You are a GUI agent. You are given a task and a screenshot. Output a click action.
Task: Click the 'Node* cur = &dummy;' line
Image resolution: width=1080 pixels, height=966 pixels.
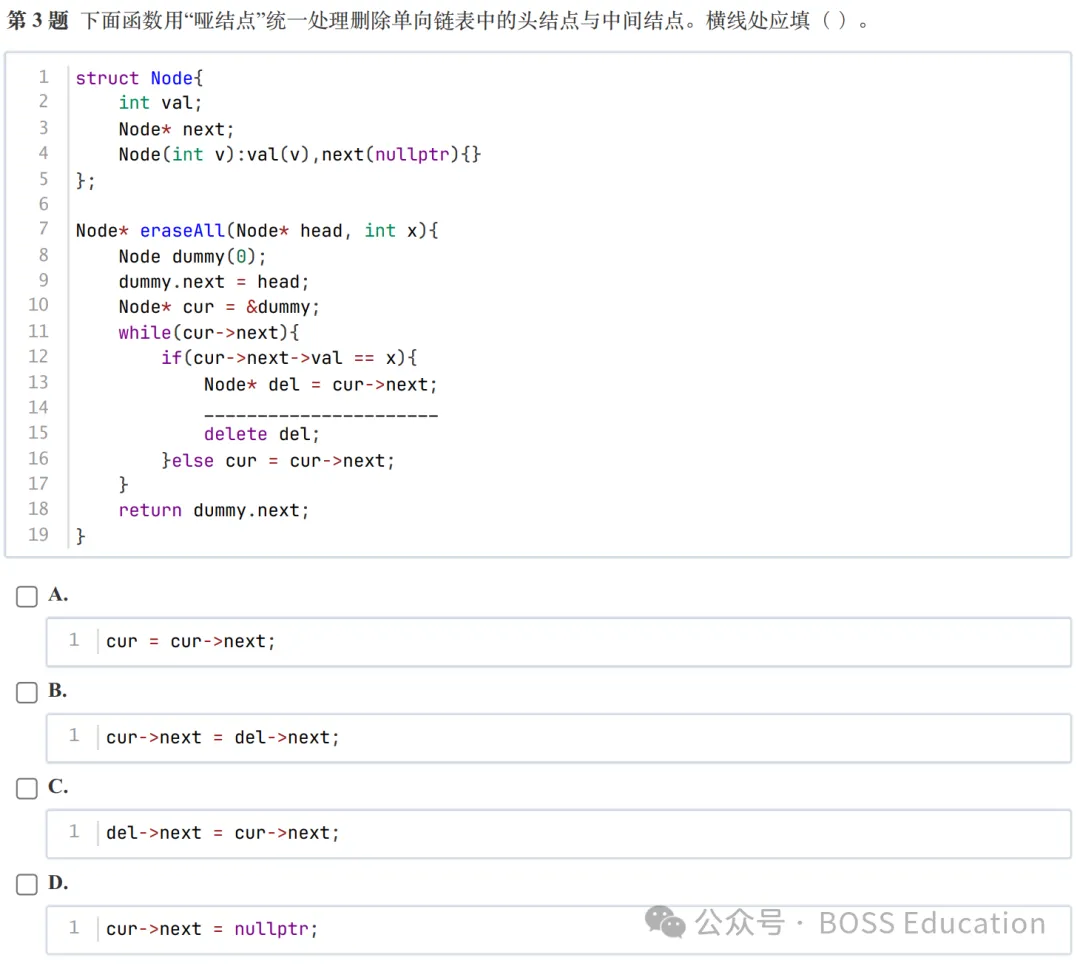[x=218, y=307]
